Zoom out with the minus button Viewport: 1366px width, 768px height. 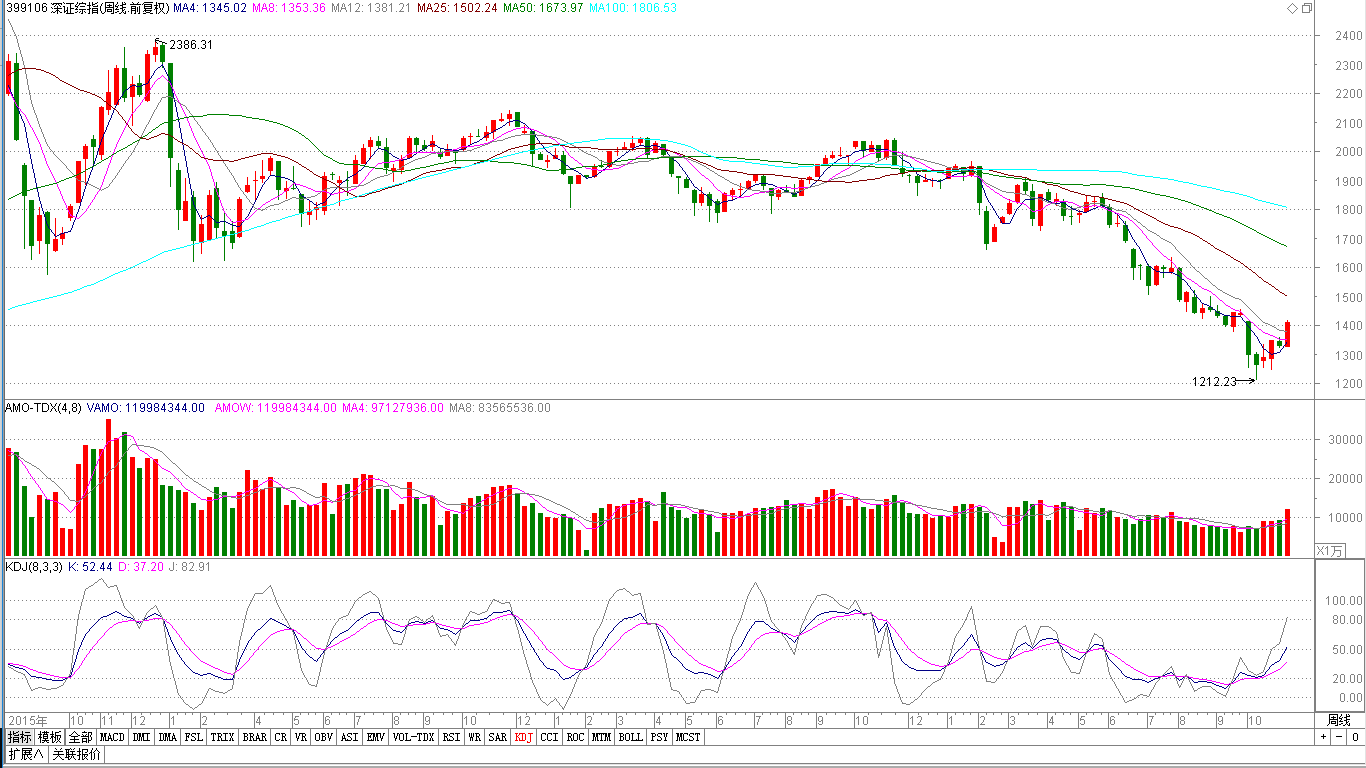1338,737
